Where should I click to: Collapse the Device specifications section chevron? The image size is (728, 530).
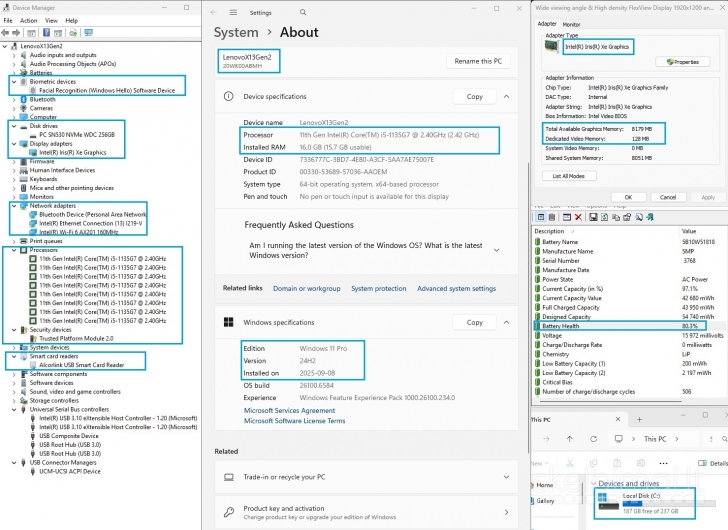click(x=507, y=97)
